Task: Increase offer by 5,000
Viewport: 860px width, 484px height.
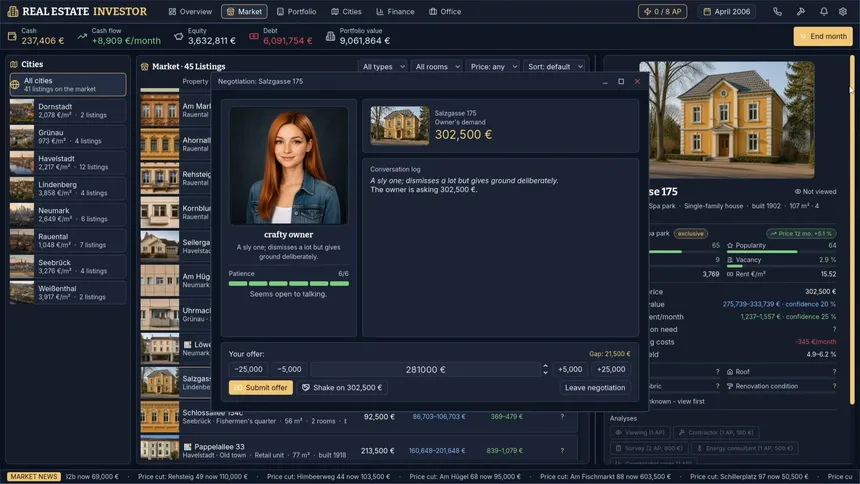Action: pyautogui.click(x=570, y=369)
